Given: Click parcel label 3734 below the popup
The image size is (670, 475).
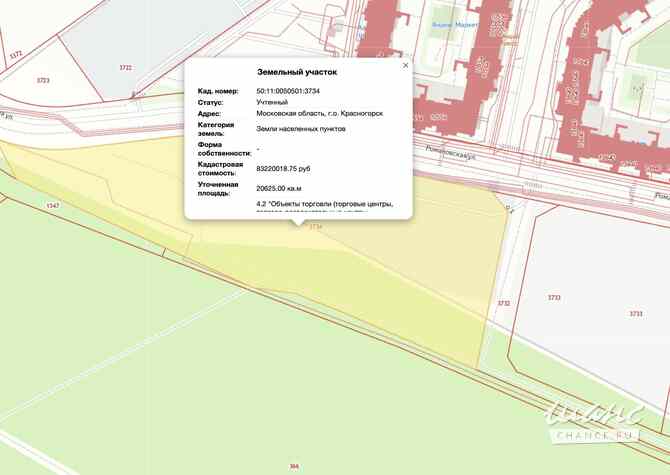Looking at the screenshot, I should [x=315, y=227].
